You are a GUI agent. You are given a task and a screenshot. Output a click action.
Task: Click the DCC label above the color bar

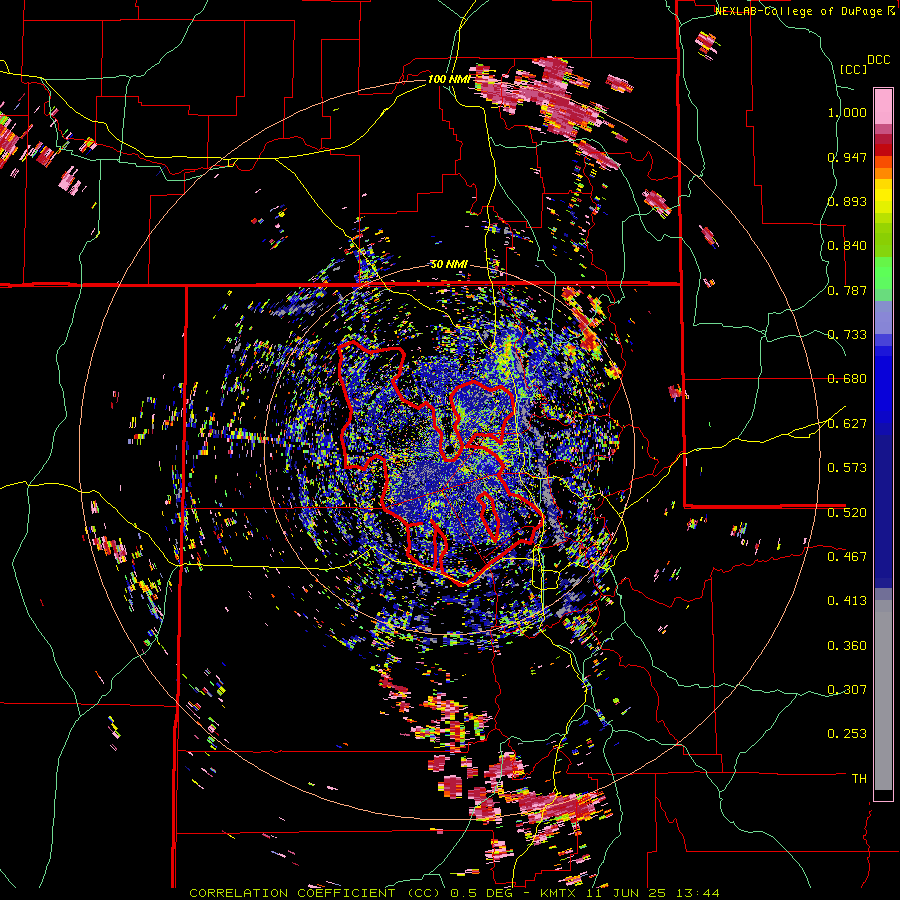tap(879, 60)
